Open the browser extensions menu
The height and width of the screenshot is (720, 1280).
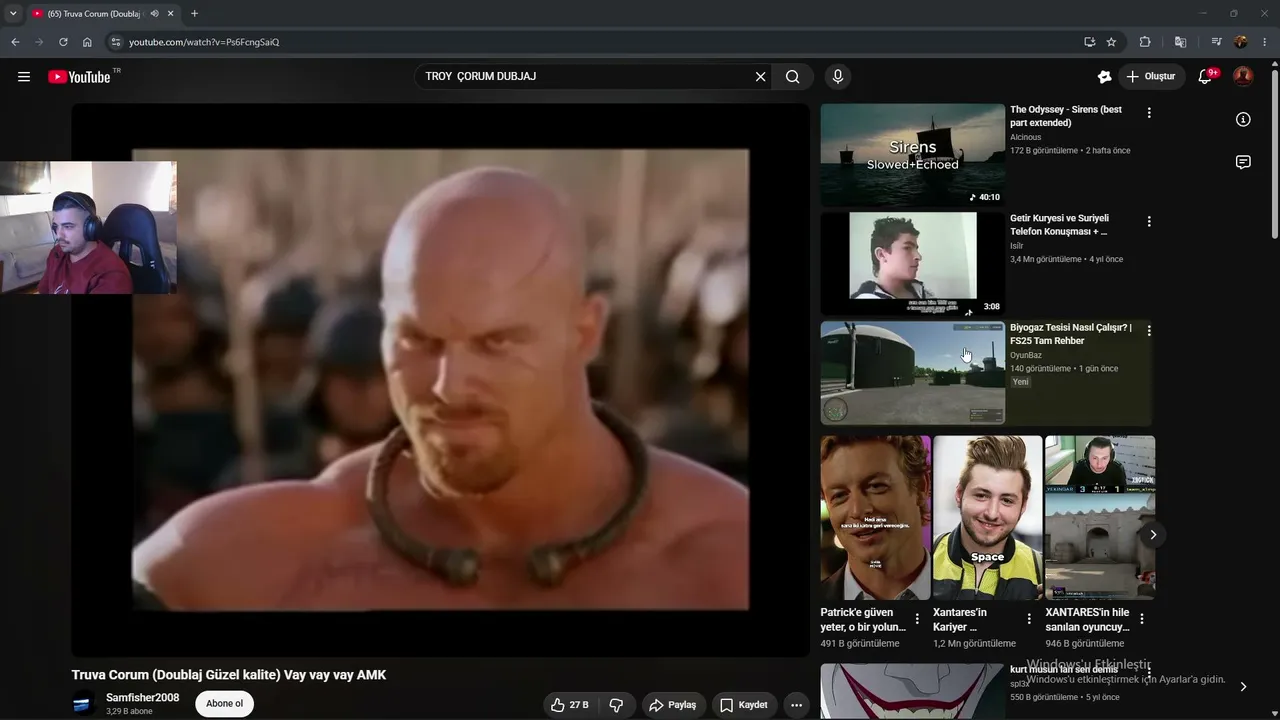click(1145, 42)
